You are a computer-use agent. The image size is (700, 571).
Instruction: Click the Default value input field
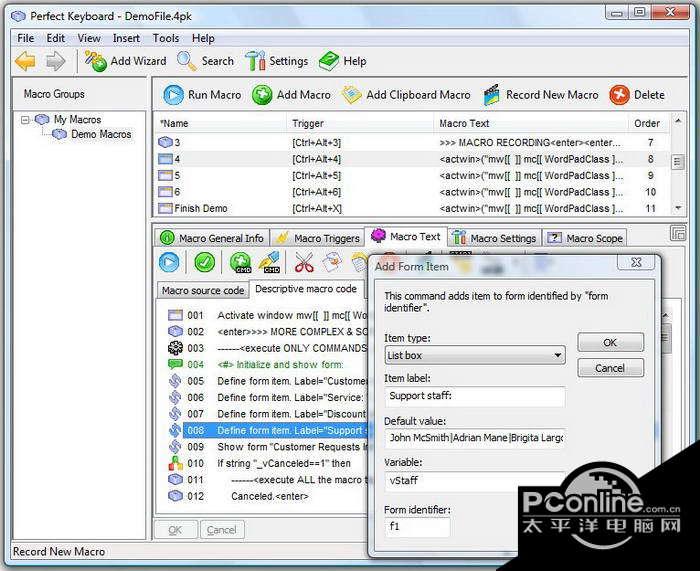[475, 438]
